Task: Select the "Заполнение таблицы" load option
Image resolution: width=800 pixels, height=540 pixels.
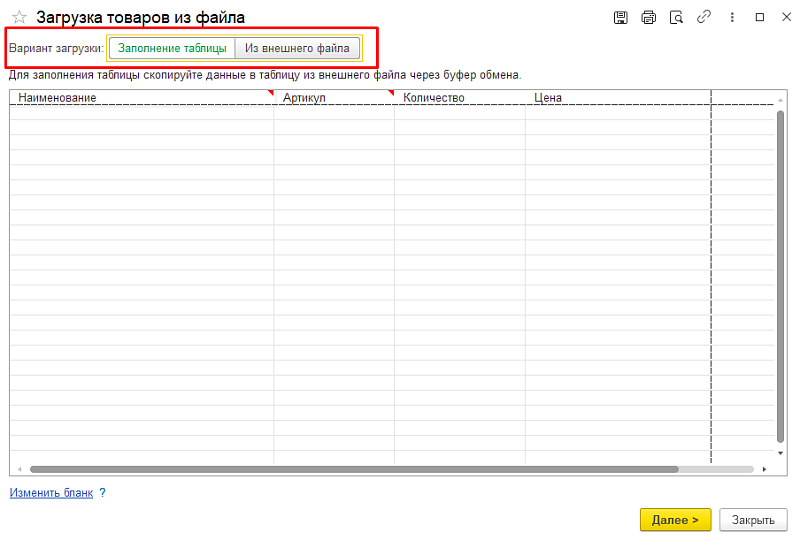Action: click(x=172, y=48)
